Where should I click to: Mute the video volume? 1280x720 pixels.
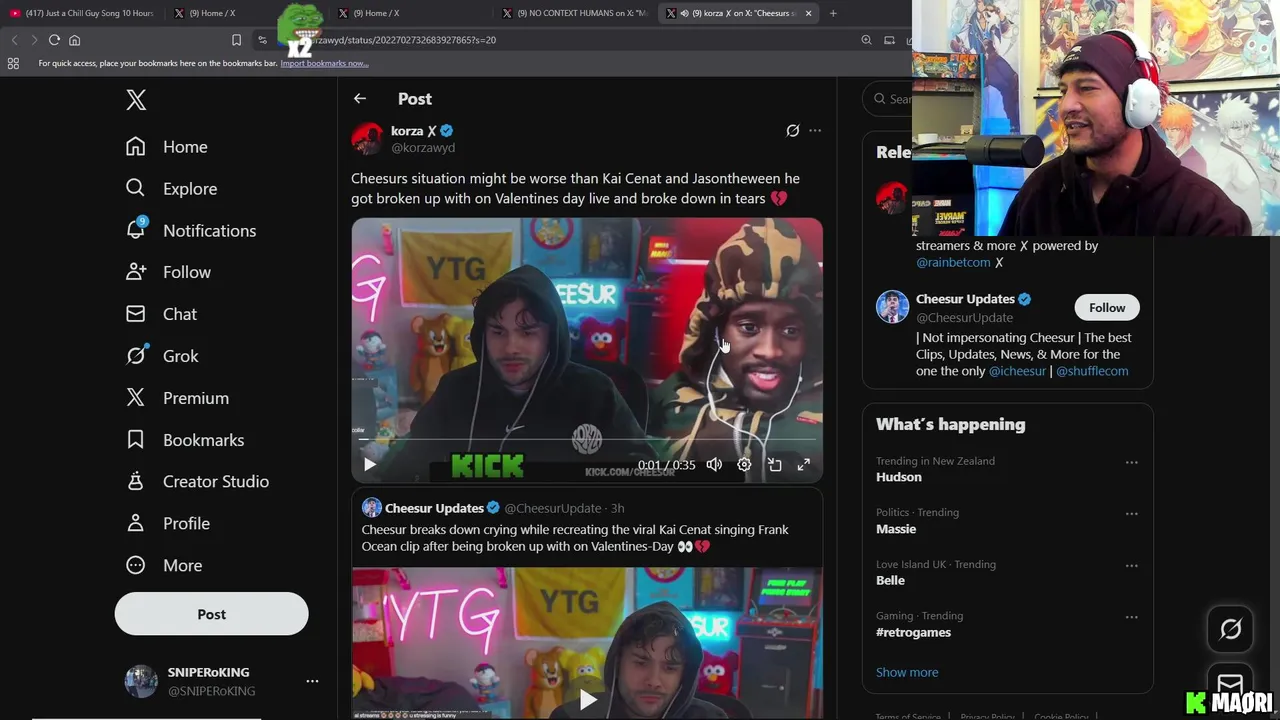pos(714,465)
